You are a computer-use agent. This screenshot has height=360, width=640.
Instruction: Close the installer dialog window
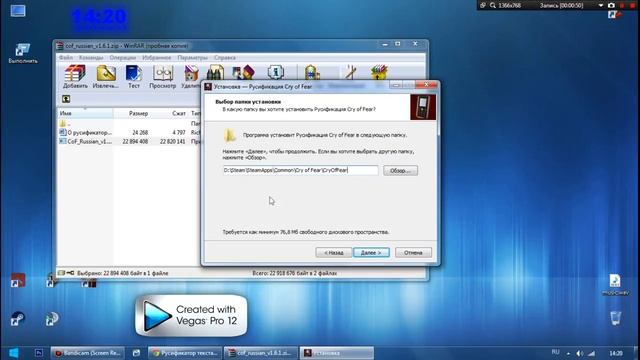click(x=426, y=84)
